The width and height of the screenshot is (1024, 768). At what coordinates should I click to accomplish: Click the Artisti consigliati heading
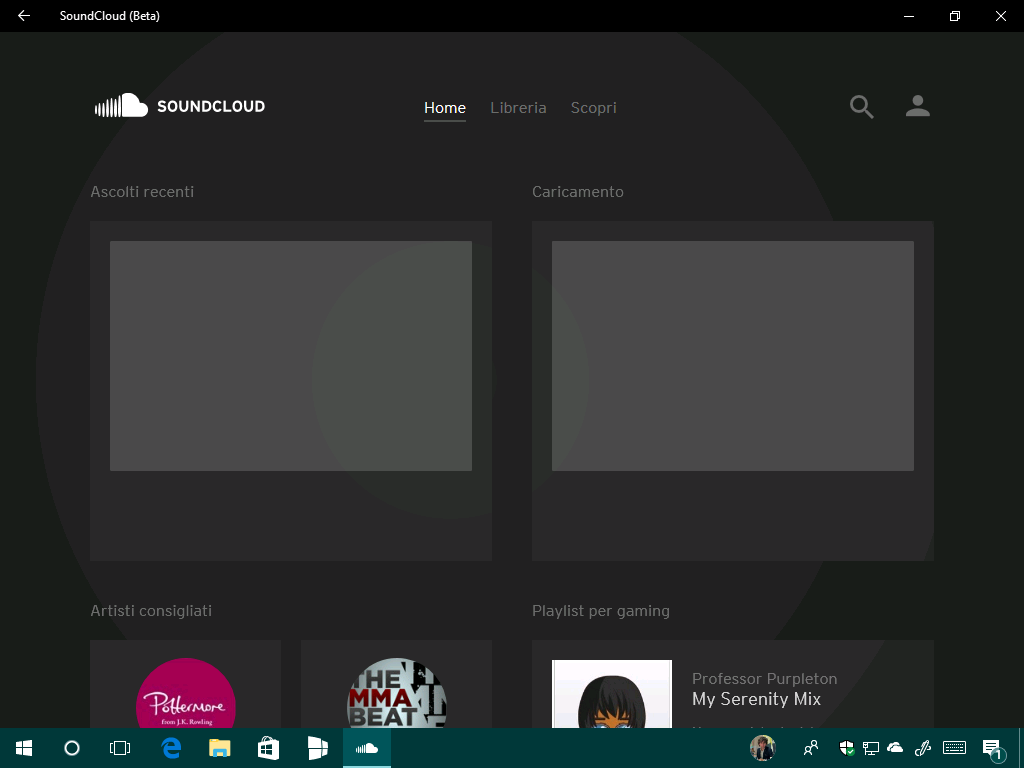pos(151,611)
